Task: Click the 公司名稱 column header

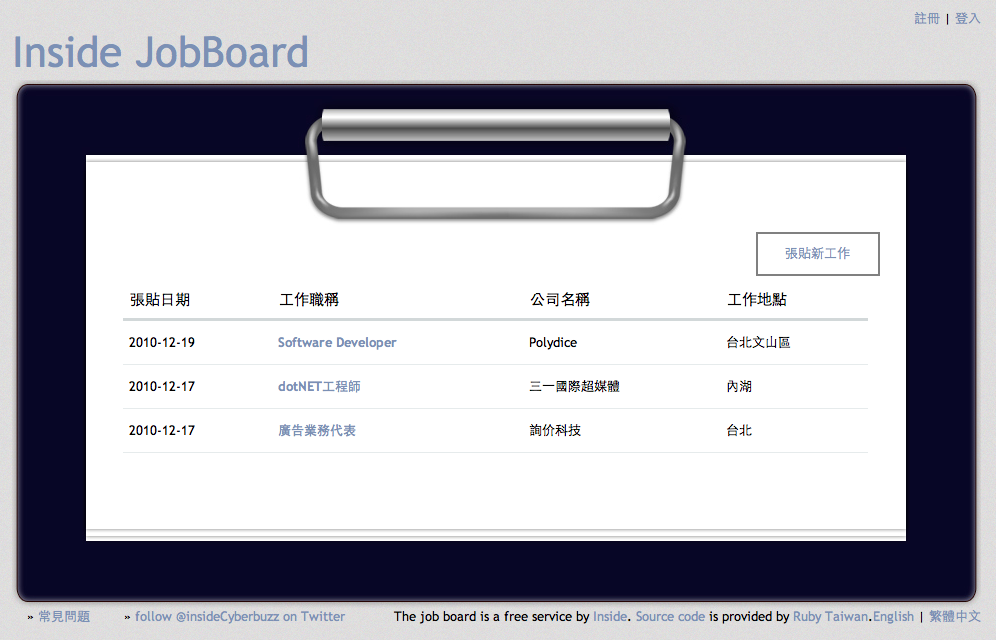Action: (560, 300)
